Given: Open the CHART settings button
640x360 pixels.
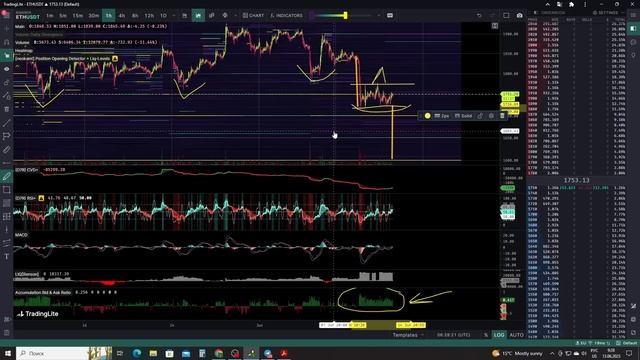Looking at the screenshot, I should 253,16.
